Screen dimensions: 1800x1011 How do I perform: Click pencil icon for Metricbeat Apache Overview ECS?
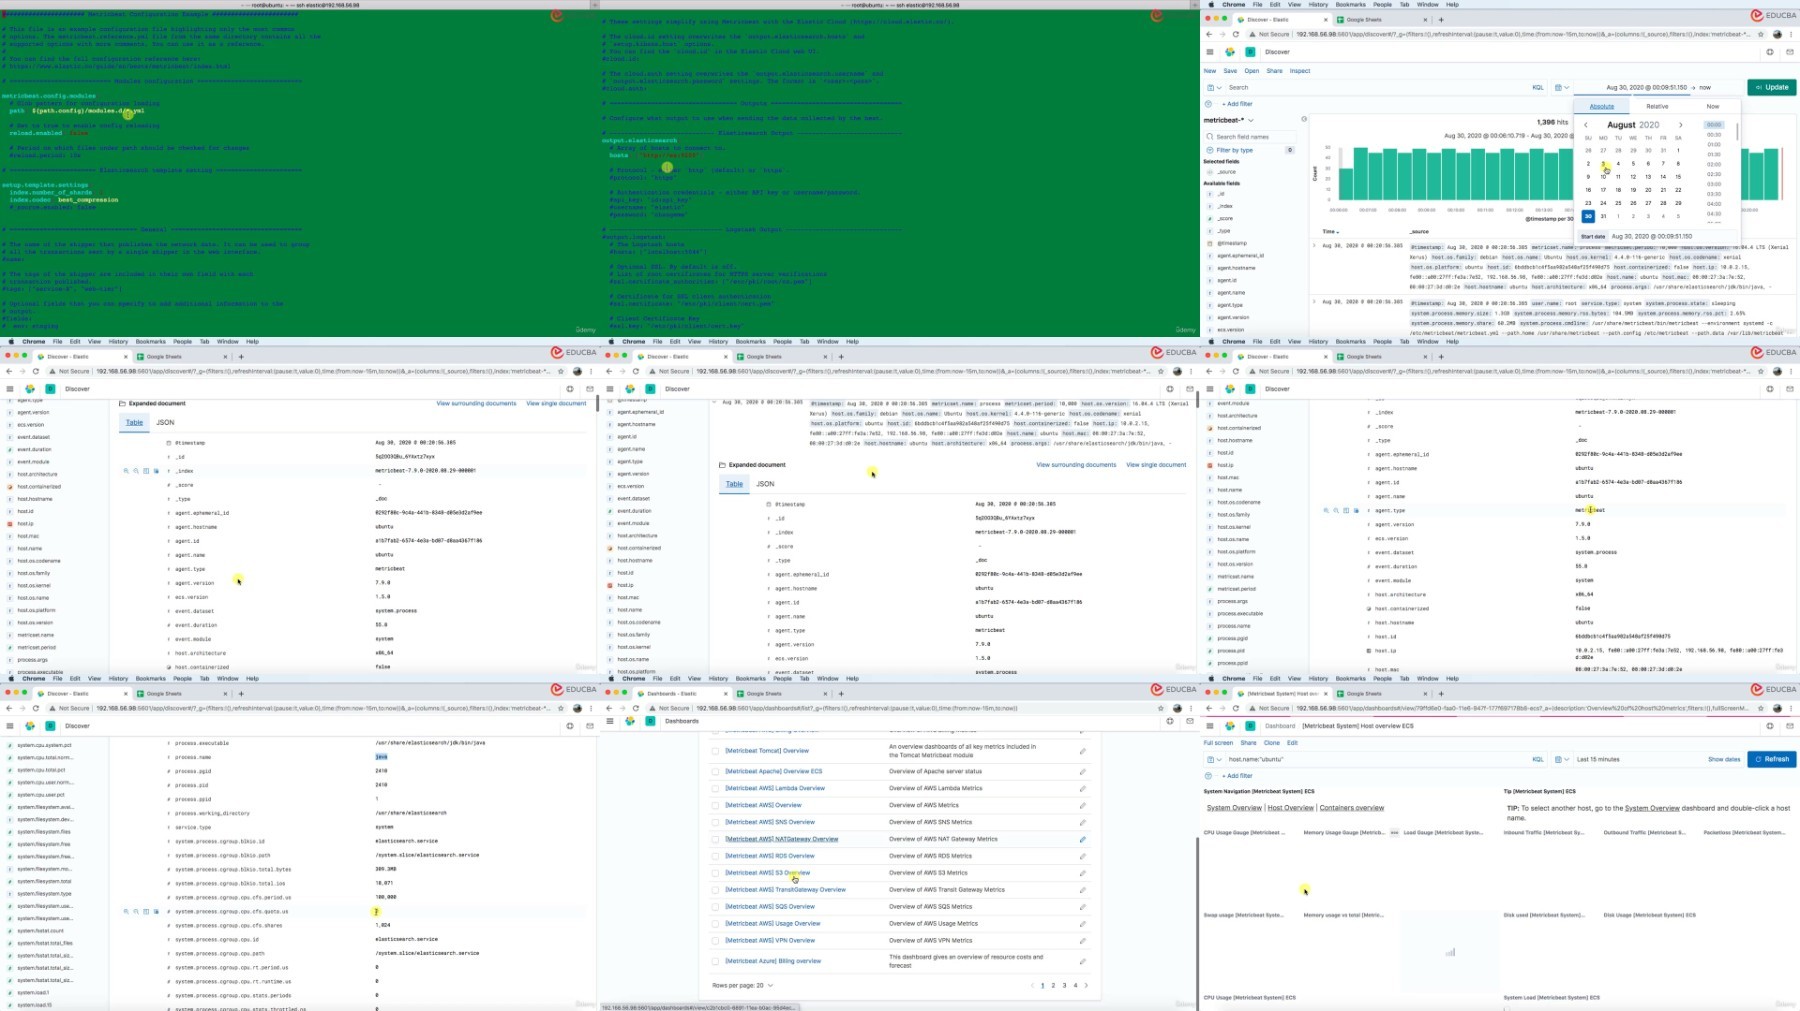[1082, 772]
